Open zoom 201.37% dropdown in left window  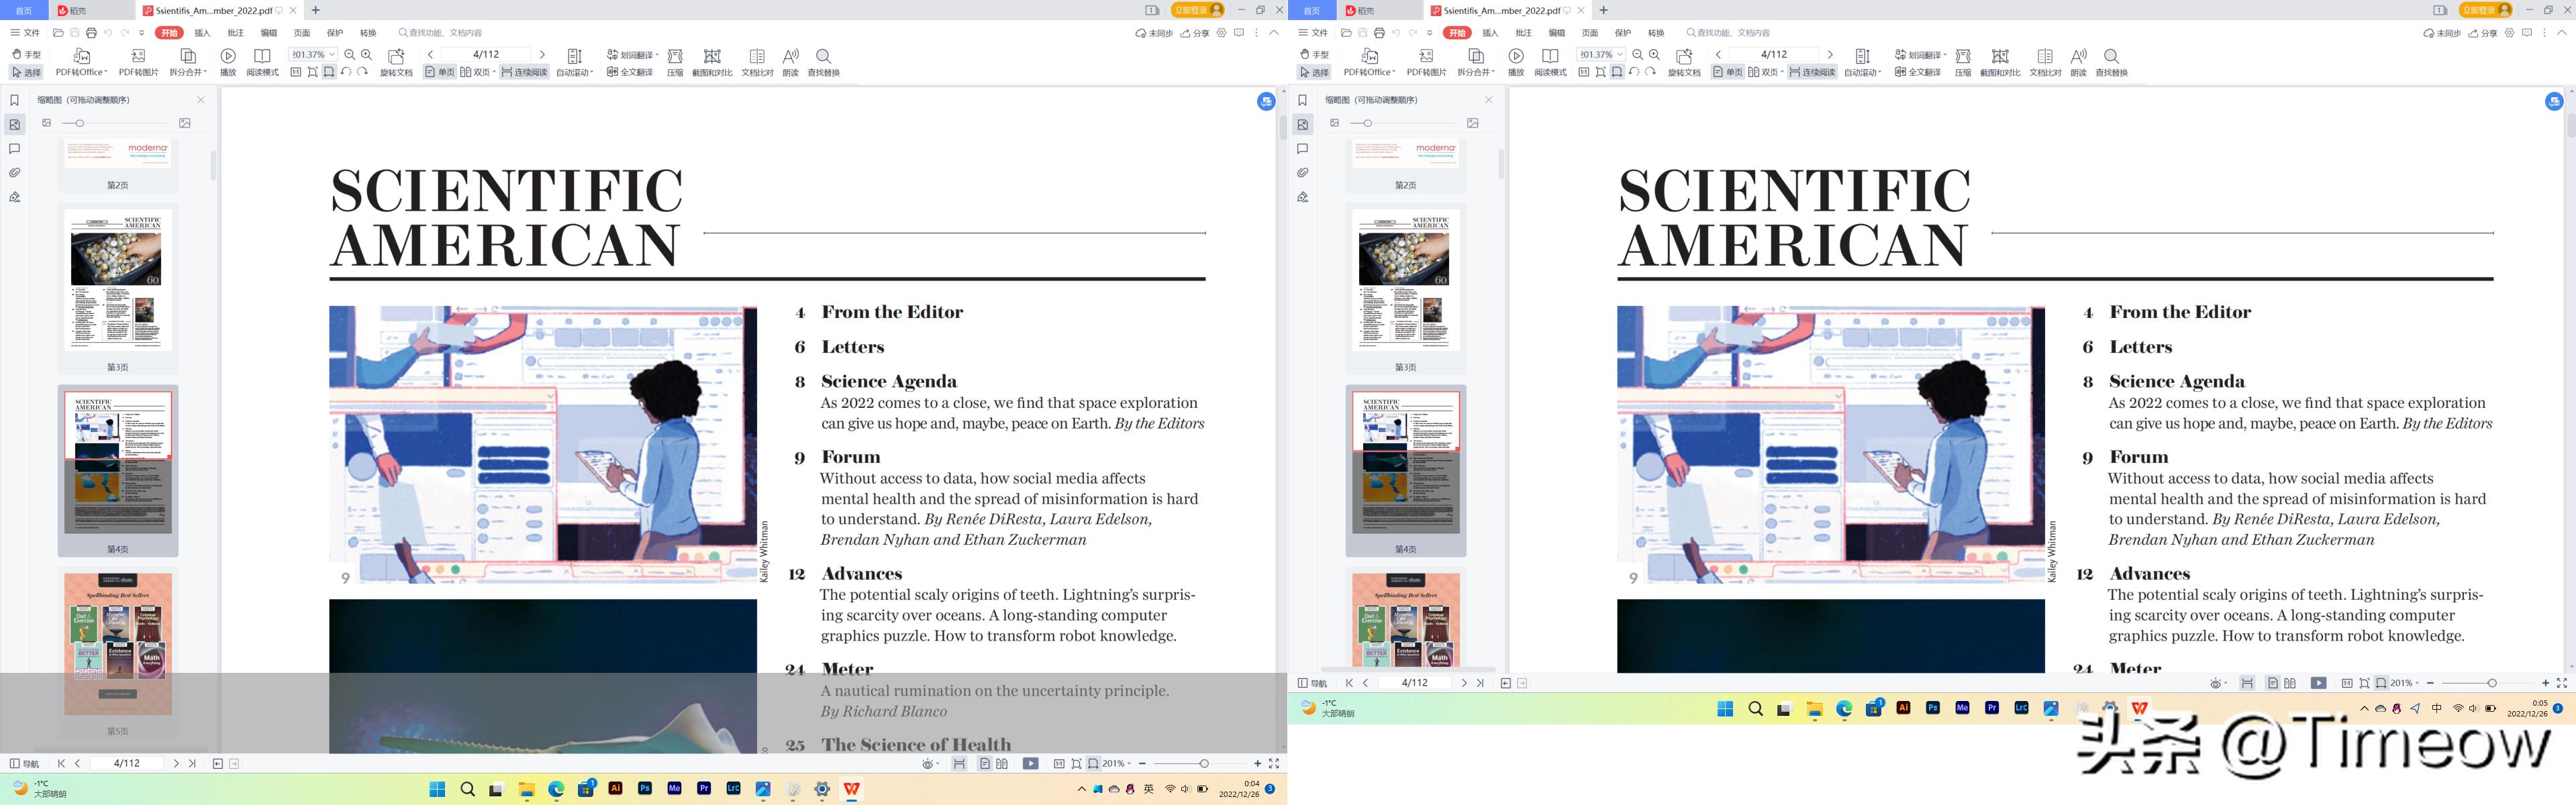tap(331, 54)
